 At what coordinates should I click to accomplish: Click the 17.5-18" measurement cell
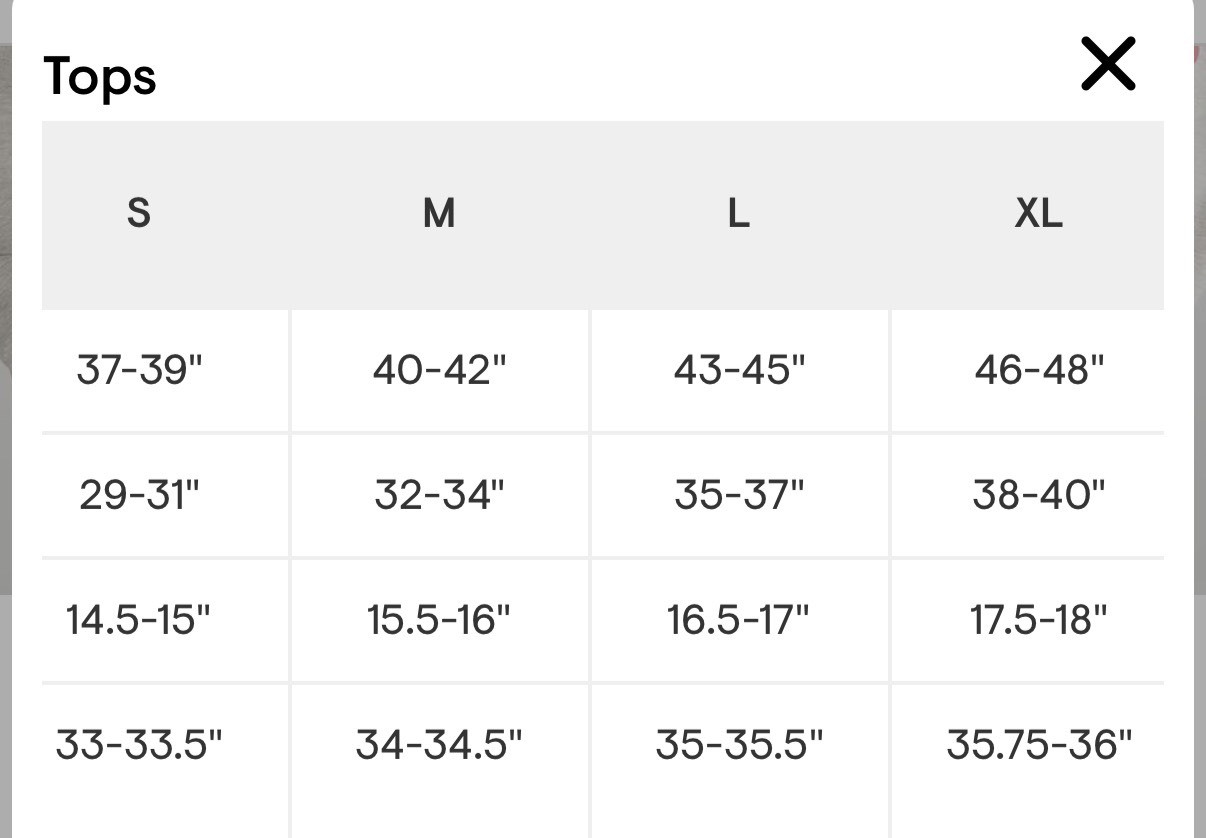pyautogui.click(x=1039, y=620)
